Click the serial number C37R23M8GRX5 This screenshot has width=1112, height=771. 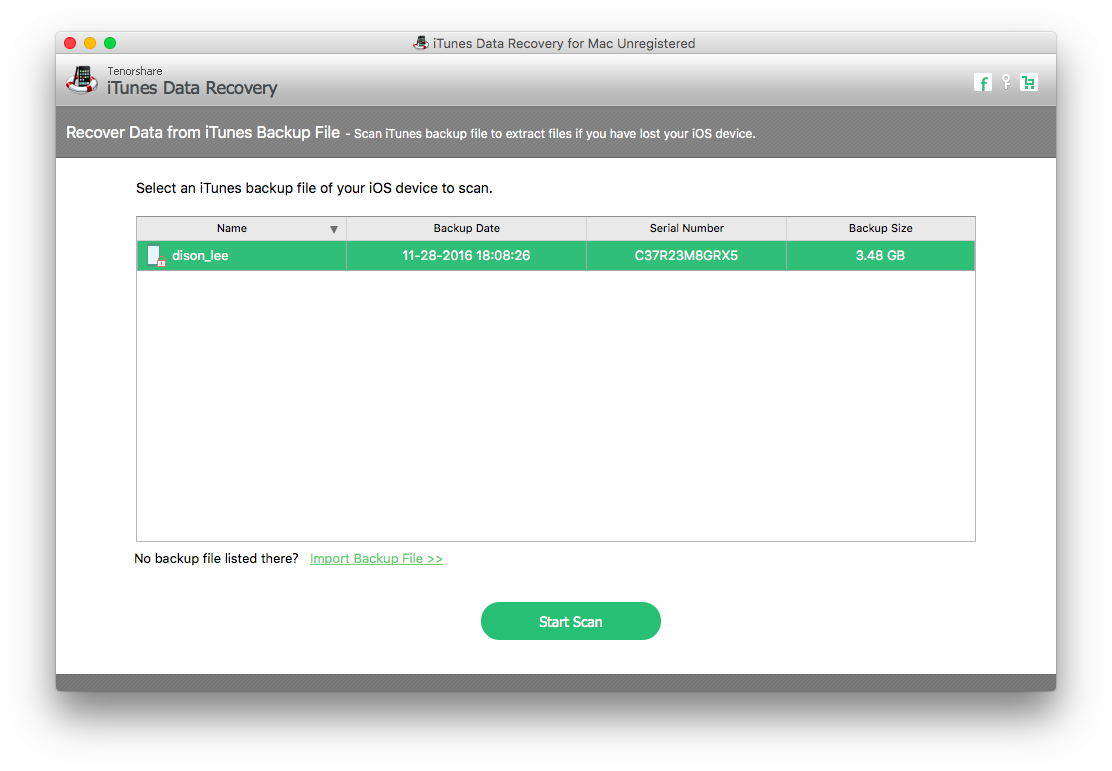pos(686,255)
